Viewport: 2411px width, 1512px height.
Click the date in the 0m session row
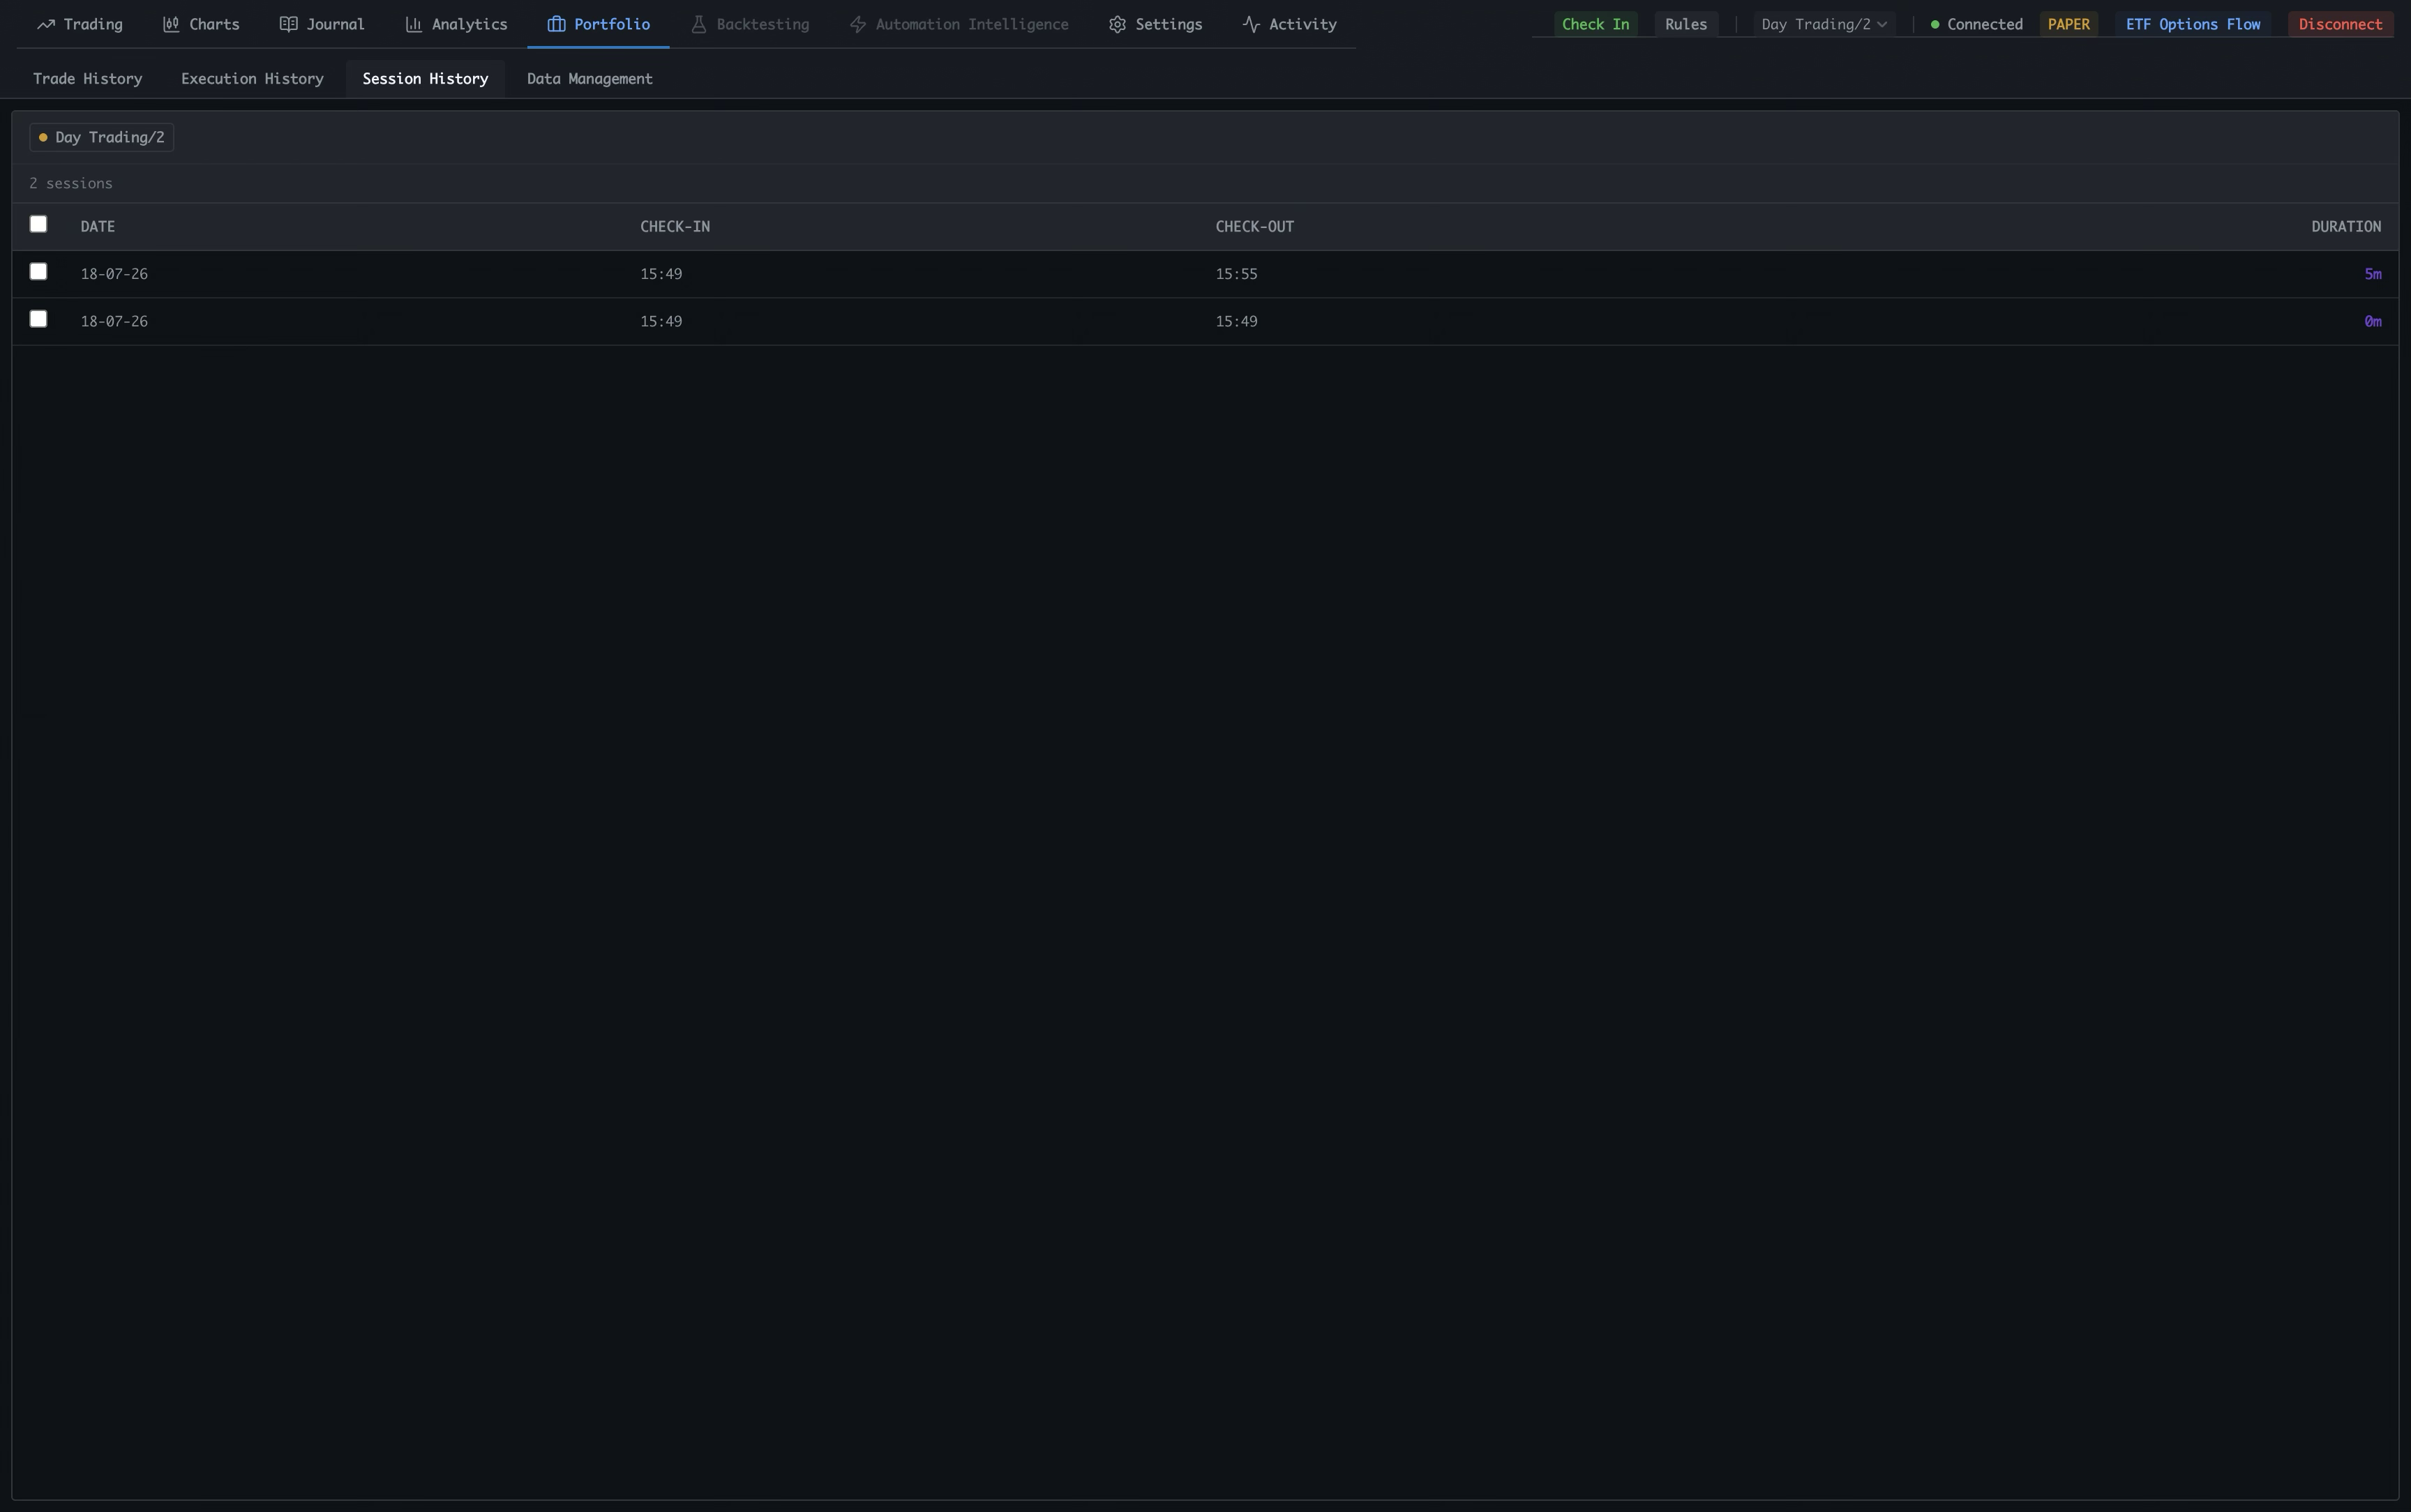[x=114, y=321]
